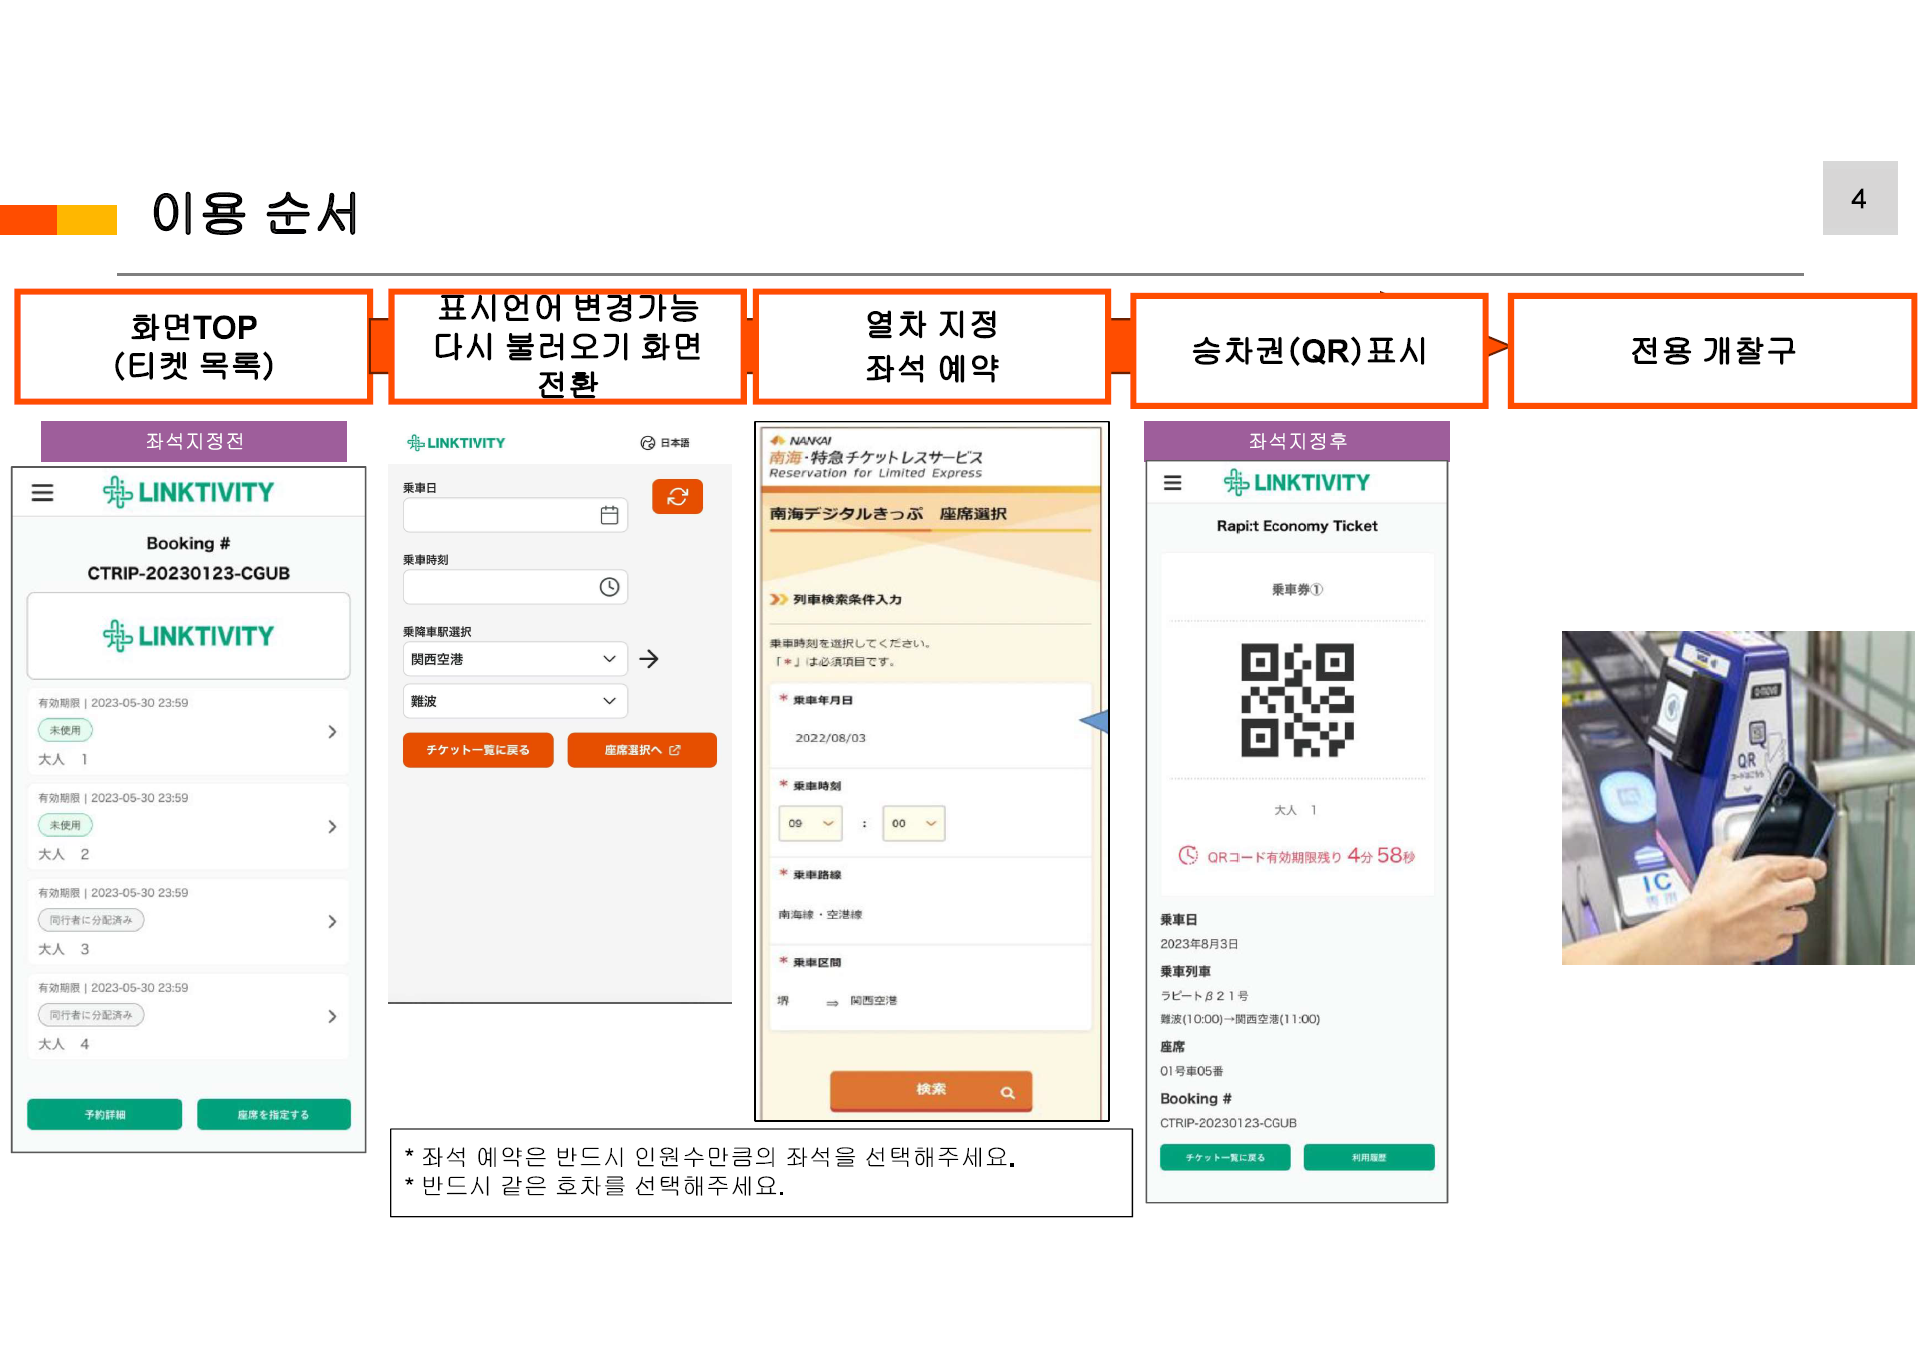This screenshot has width=1924, height=1356.
Task: Click the clock icon in 乗車時刻 field
Action: coord(609,587)
